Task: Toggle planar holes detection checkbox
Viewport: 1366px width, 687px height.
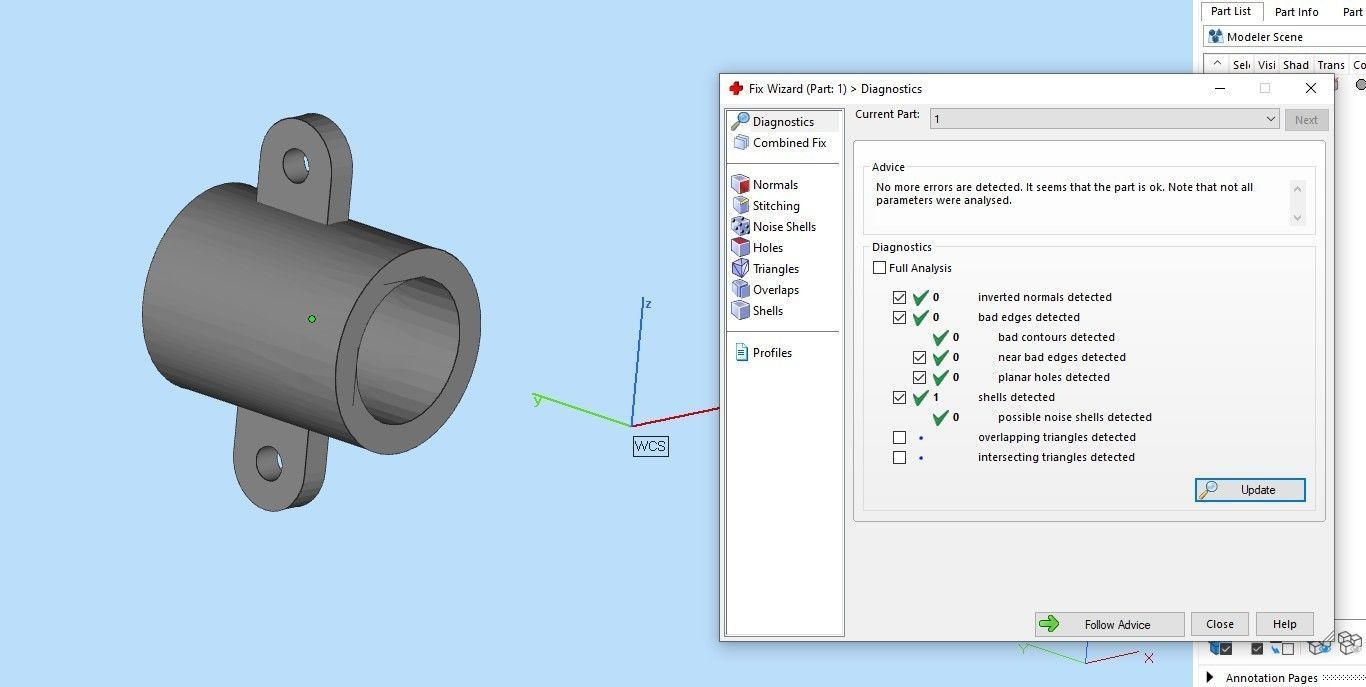Action: (x=919, y=377)
